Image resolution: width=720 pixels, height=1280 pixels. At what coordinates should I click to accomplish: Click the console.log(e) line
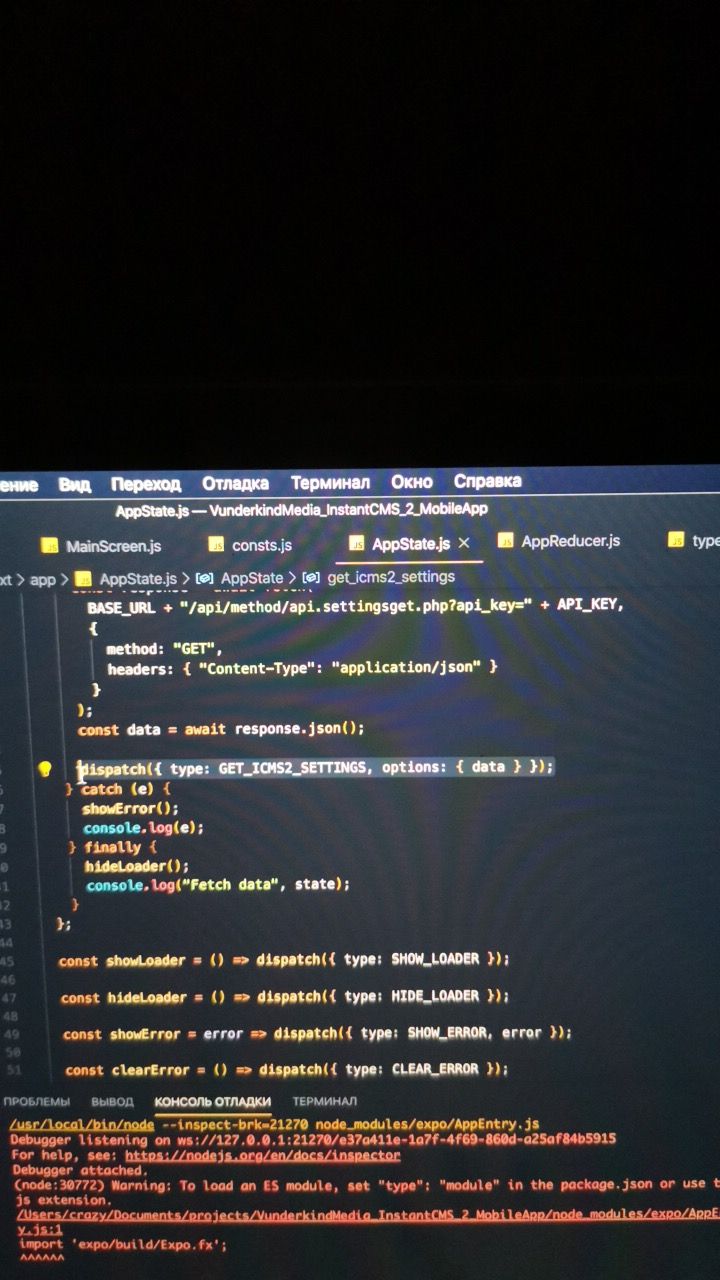144,828
